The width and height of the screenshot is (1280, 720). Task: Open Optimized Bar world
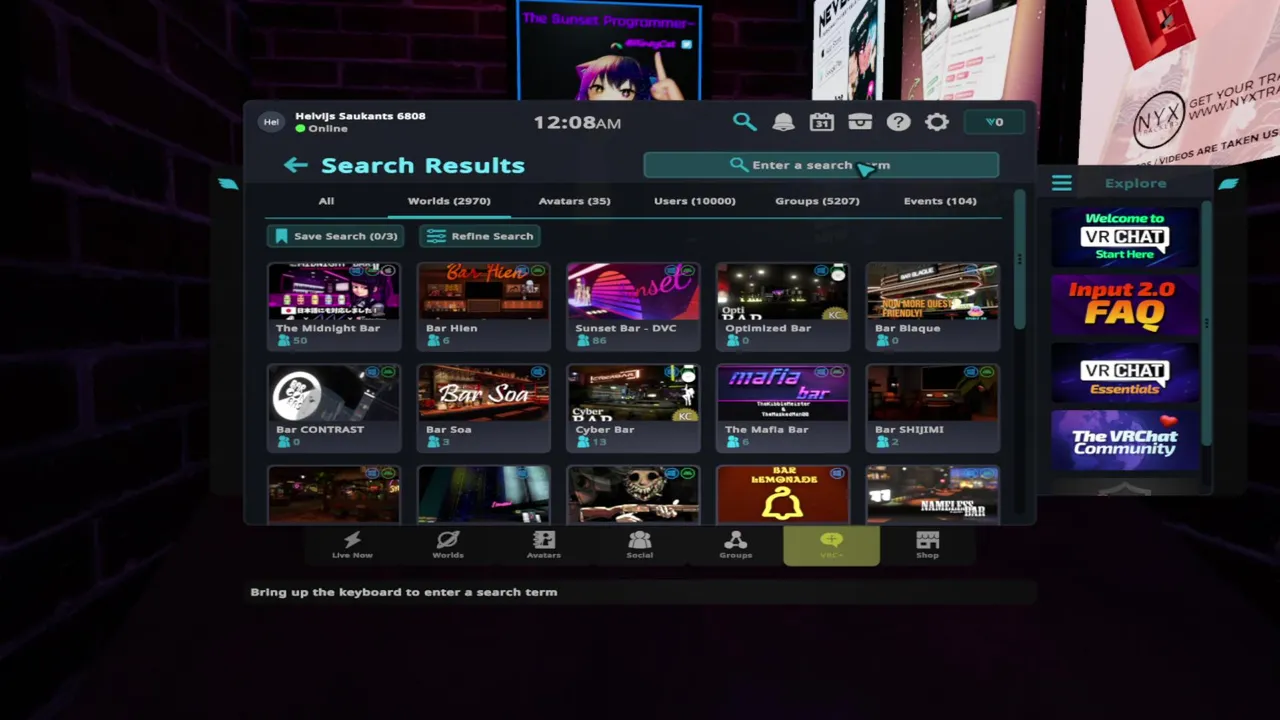[x=783, y=306]
